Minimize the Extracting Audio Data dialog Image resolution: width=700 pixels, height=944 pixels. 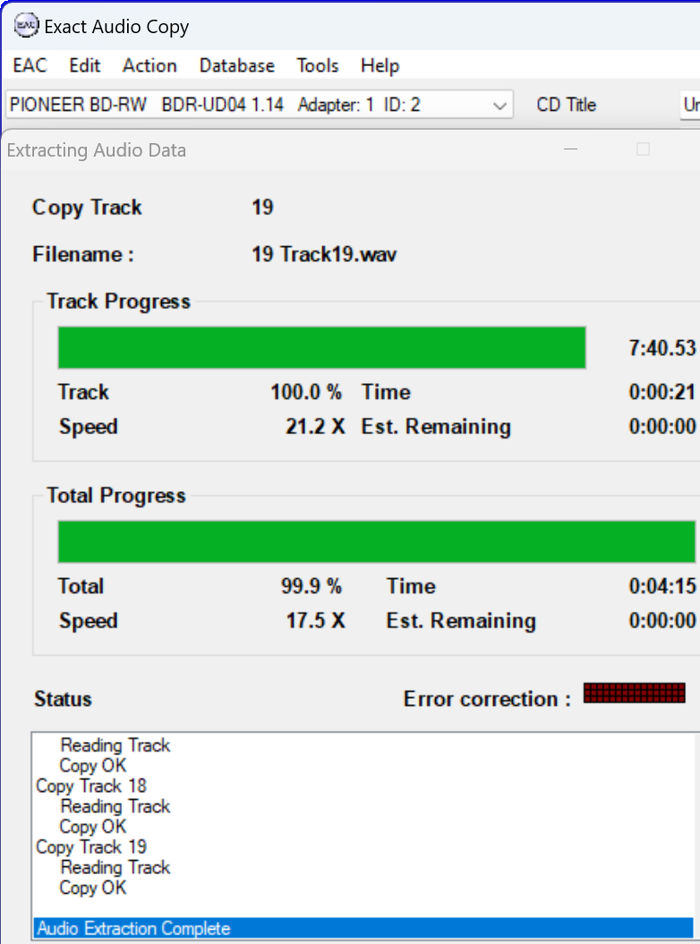571,149
